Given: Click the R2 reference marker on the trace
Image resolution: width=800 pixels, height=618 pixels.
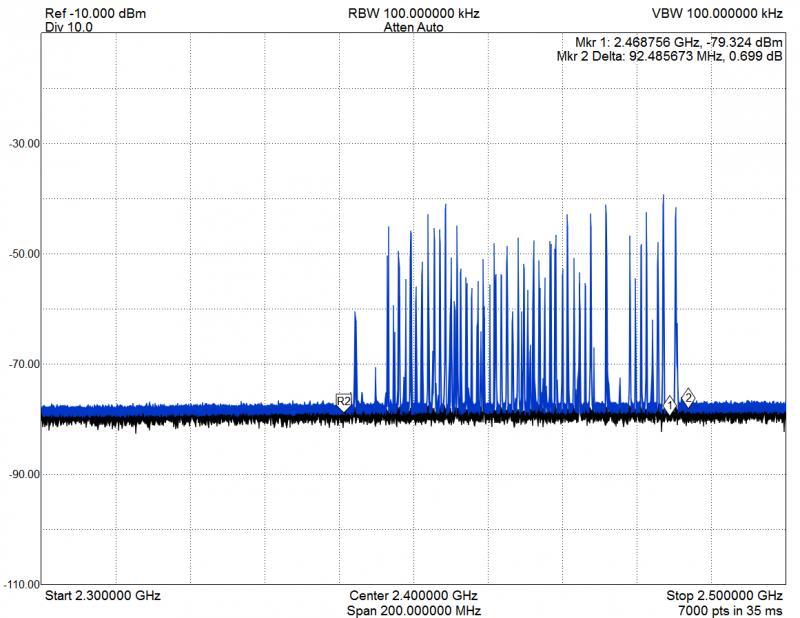Looking at the screenshot, I should click(x=343, y=401).
